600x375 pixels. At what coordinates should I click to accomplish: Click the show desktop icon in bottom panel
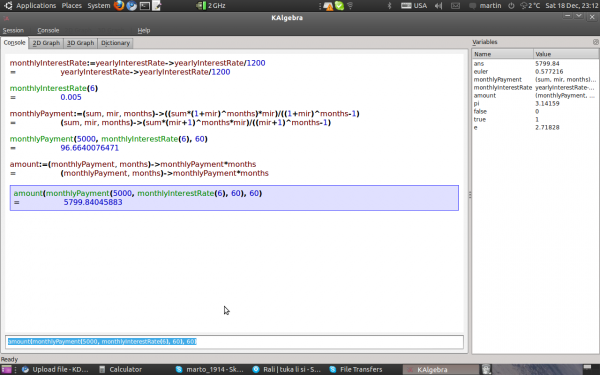(7, 369)
